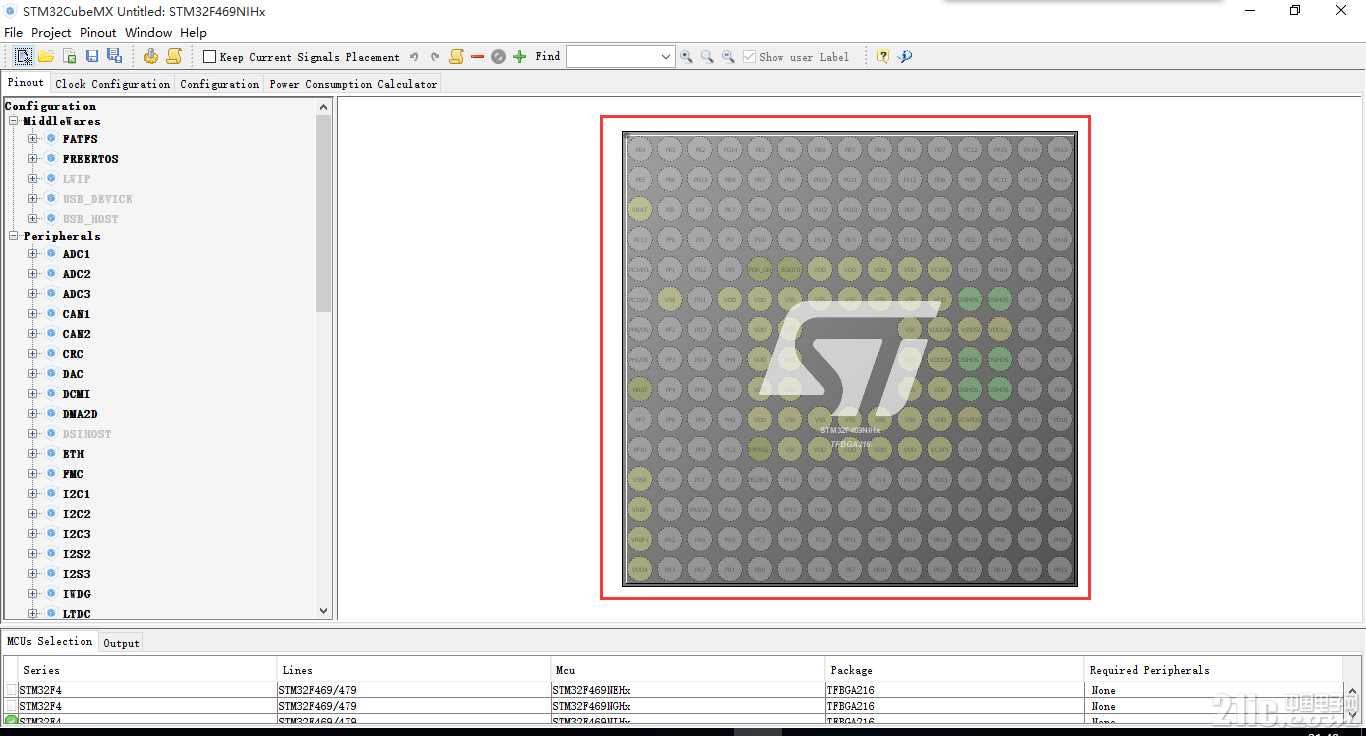Image resolution: width=1366 pixels, height=736 pixels.
Task: Click the cube icon next to FREERTOS
Action: pyautogui.click(x=51, y=159)
